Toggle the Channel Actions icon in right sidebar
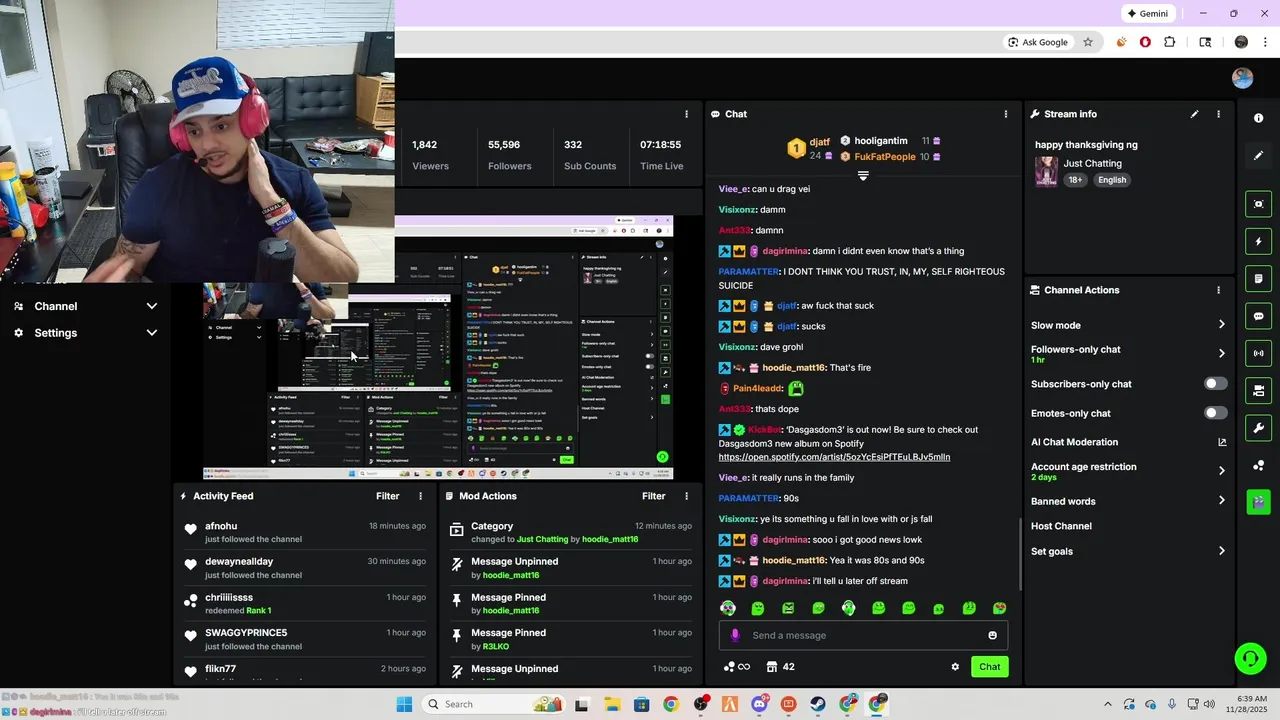 1258,390
